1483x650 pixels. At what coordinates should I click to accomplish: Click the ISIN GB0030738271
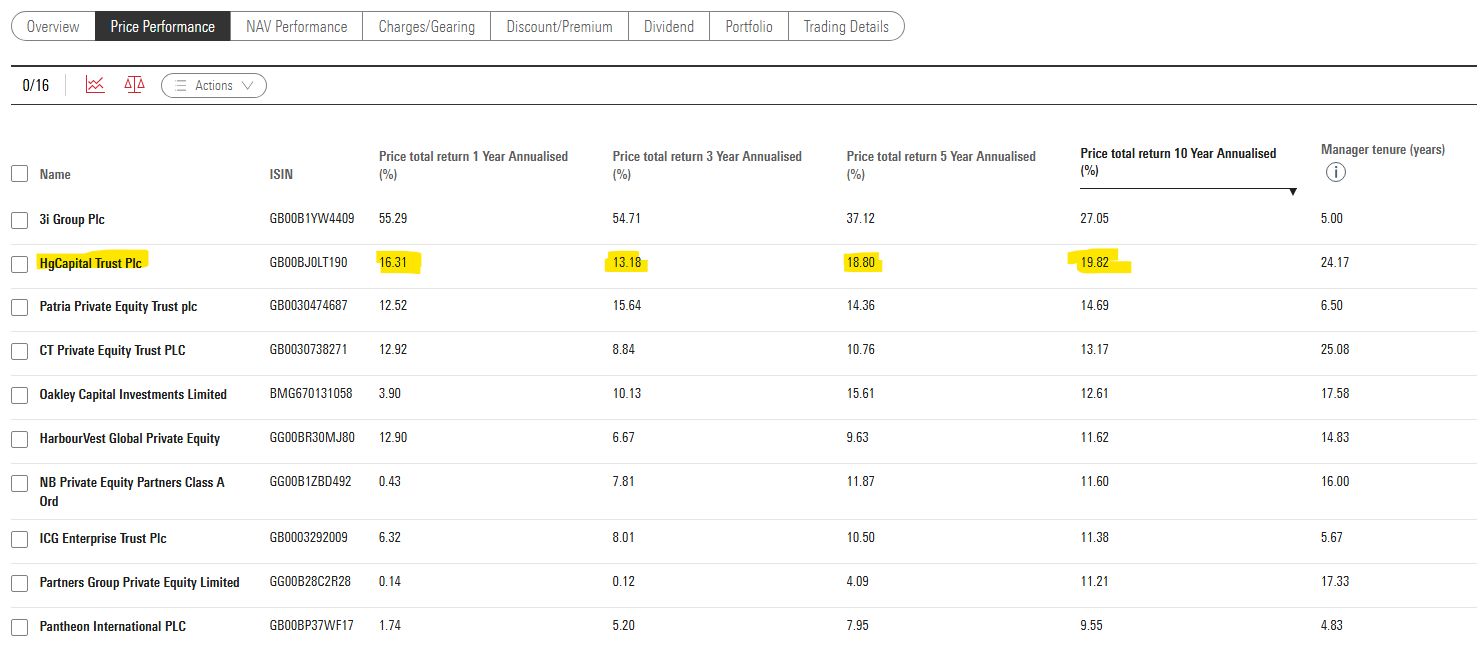click(x=309, y=350)
